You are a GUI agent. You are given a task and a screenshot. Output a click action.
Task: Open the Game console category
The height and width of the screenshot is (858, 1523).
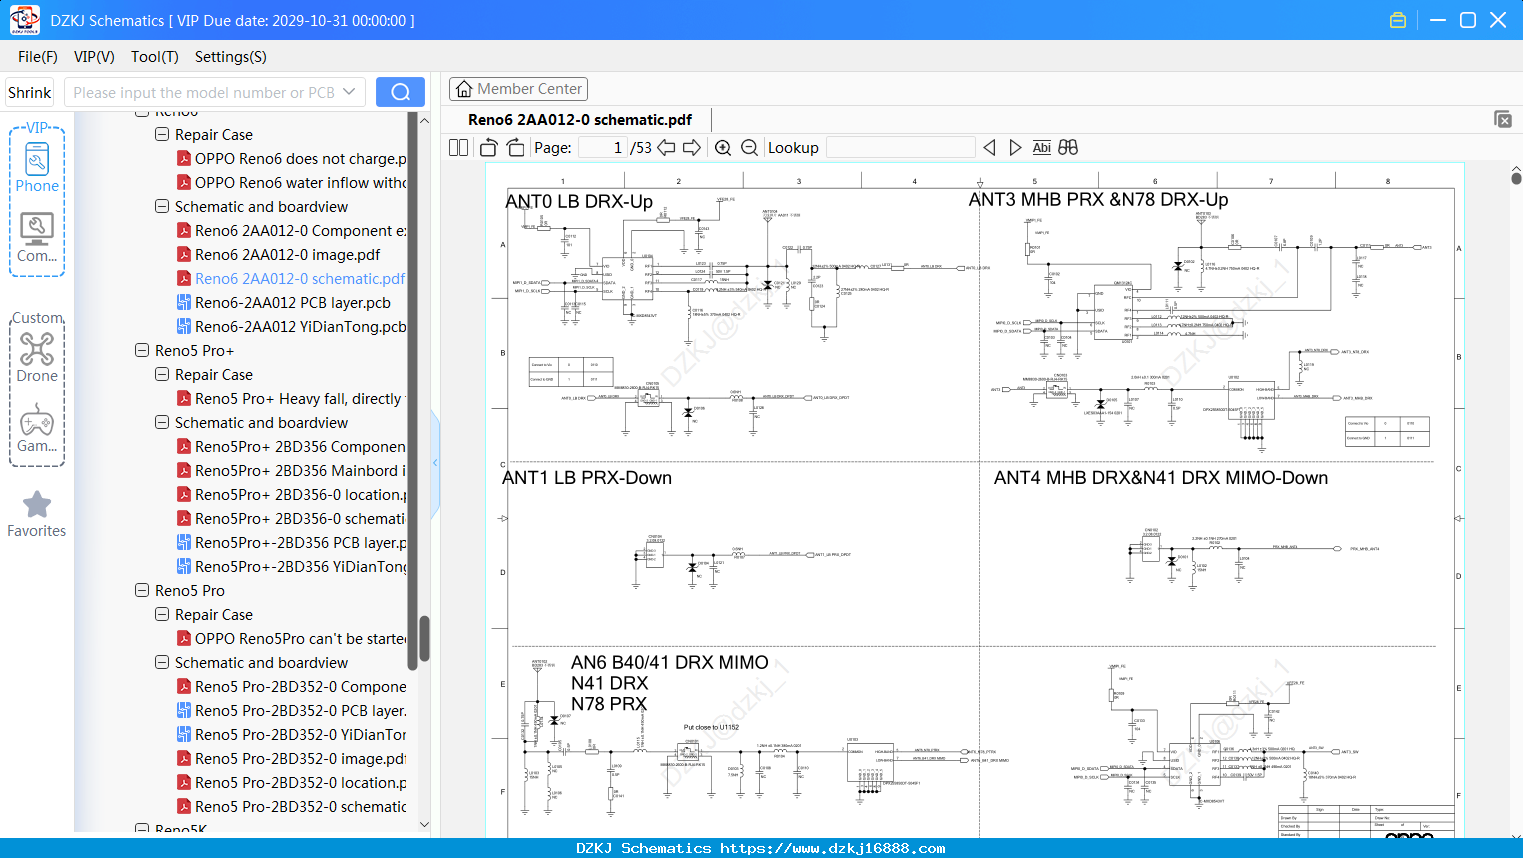tap(37, 428)
